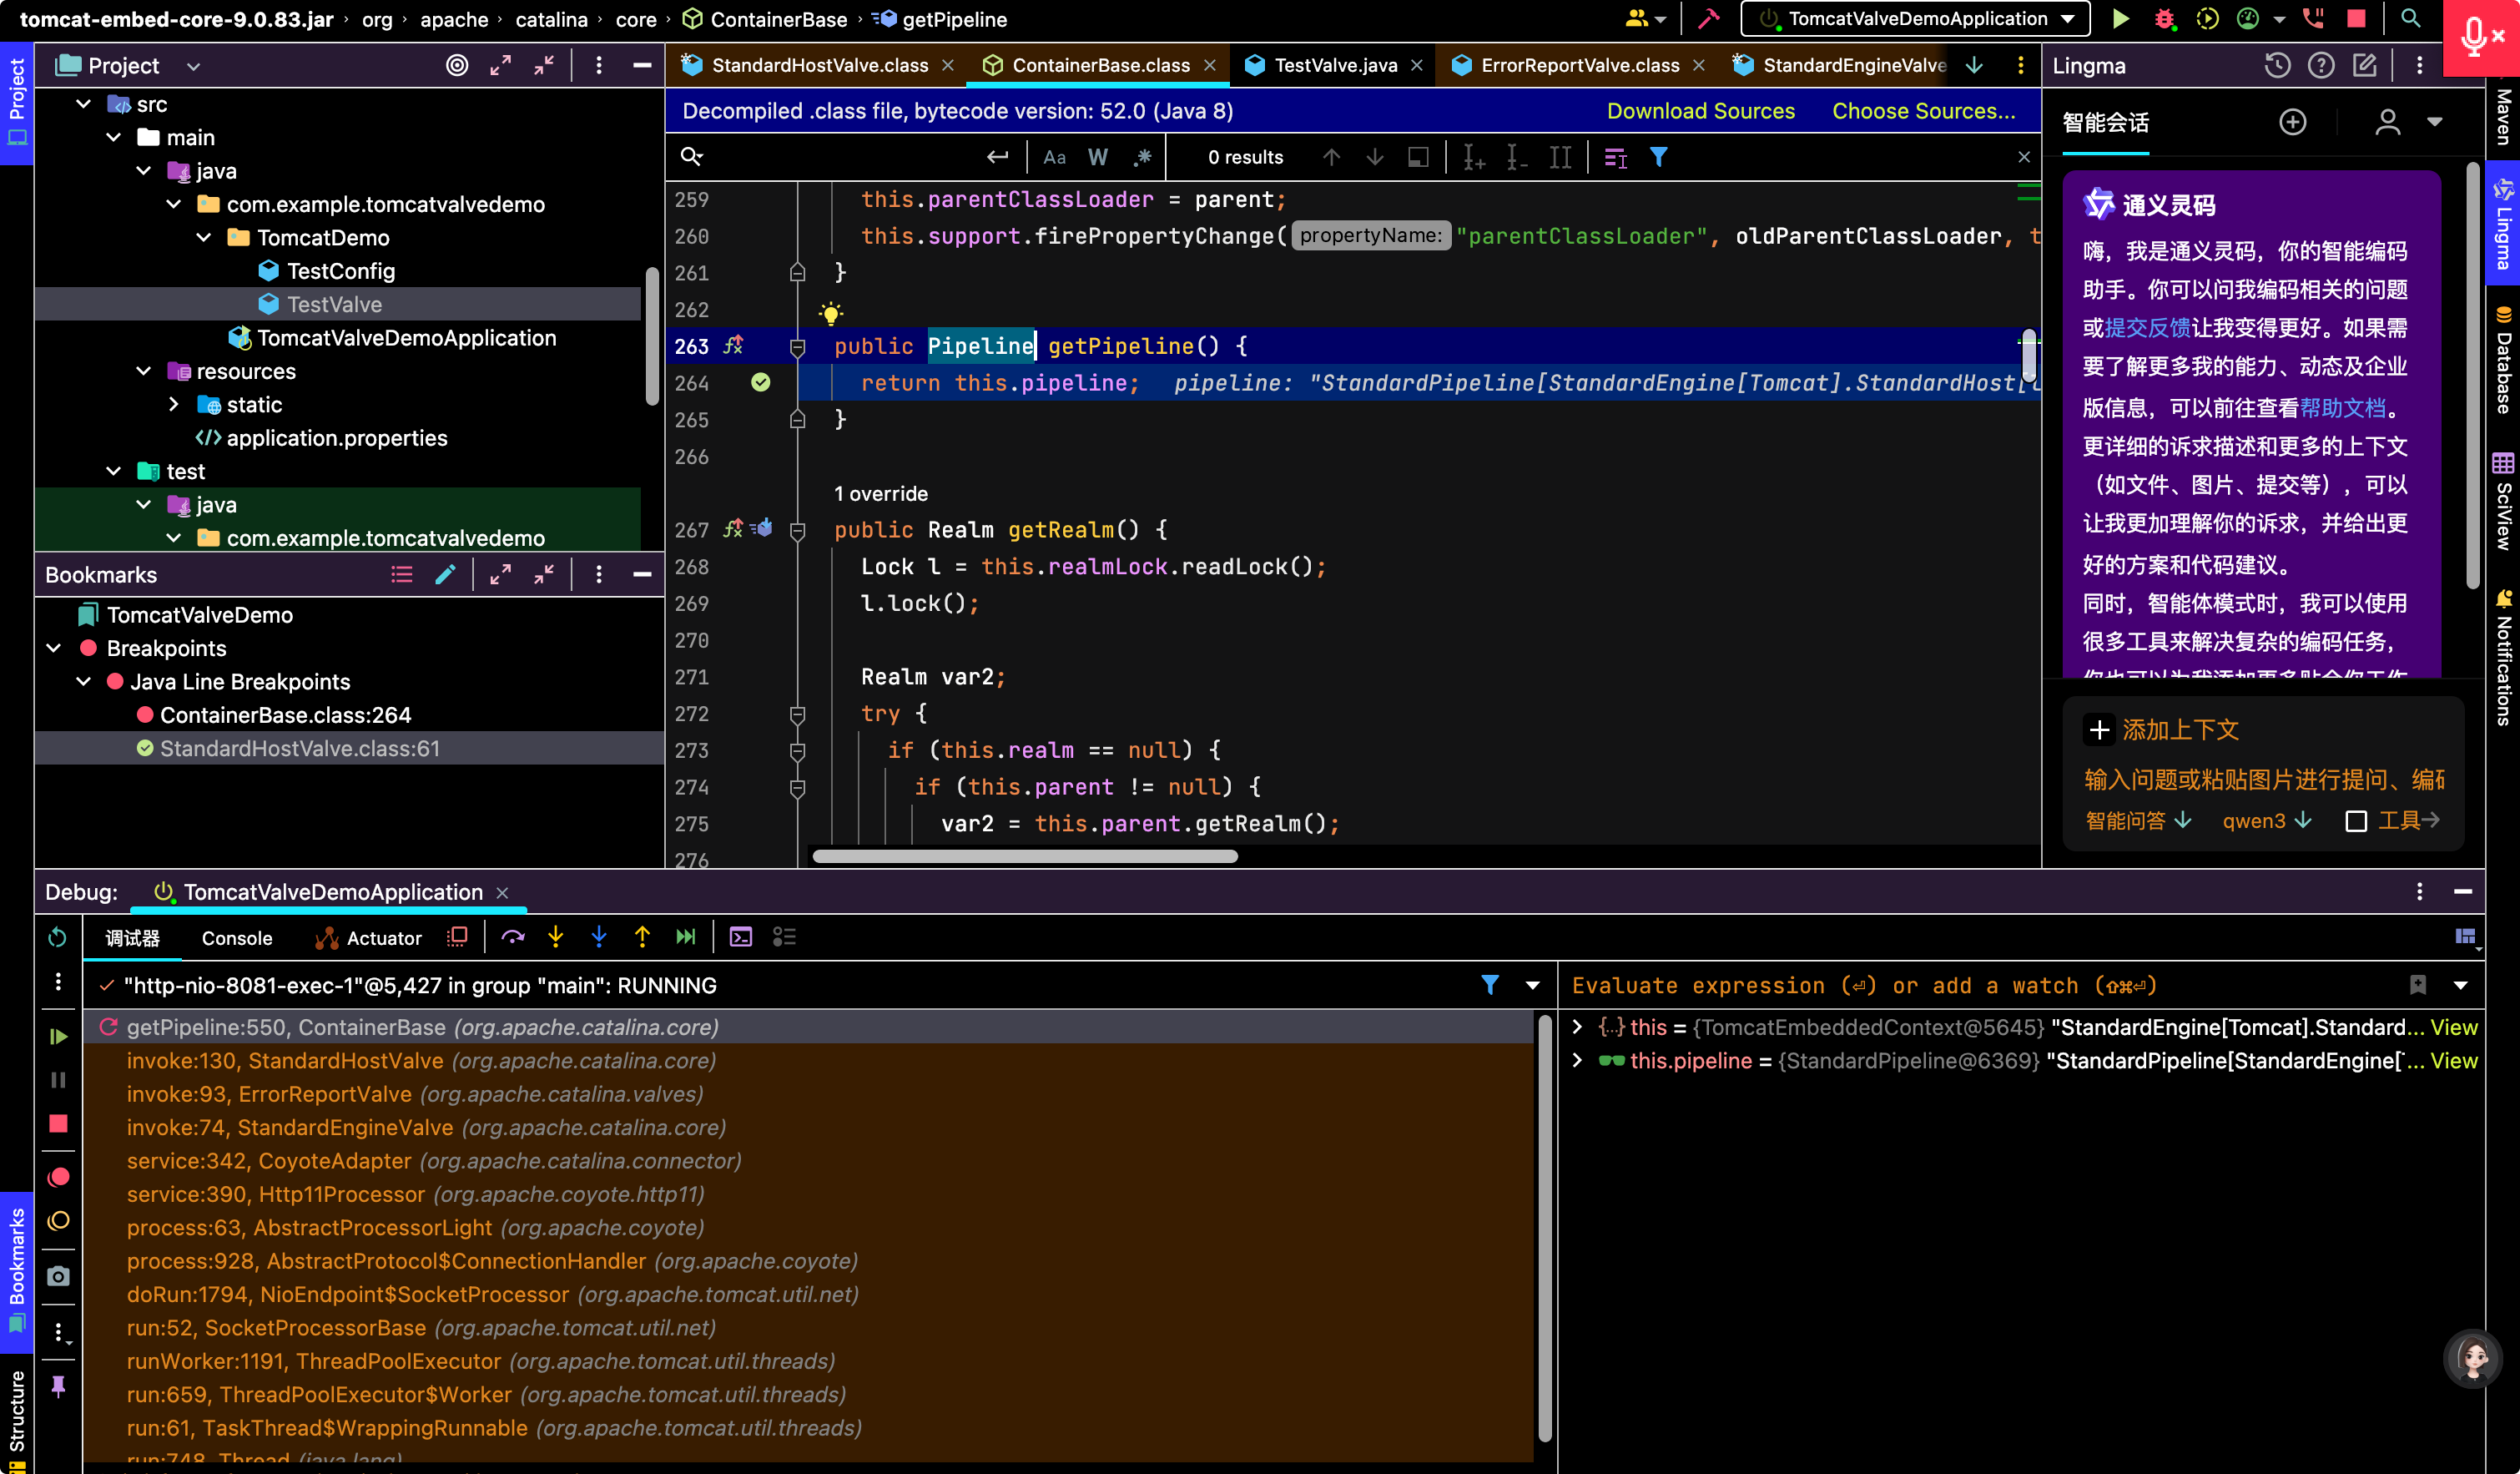Image resolution: width=2520 pixels, height=1474 pixels.
Task: Click Download Sources link
Action: tap(1700, 111)
